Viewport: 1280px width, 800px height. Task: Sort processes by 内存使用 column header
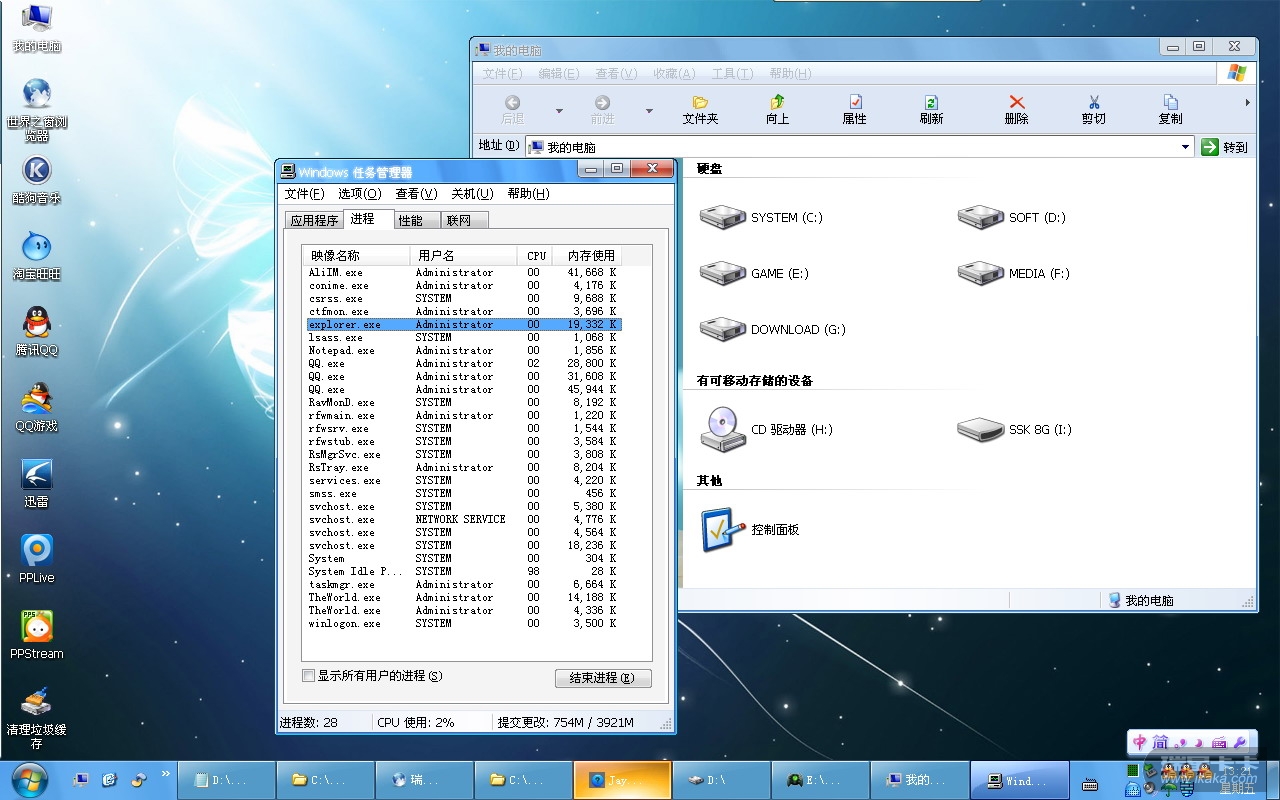pyautogui.click(x=591, y=255)
